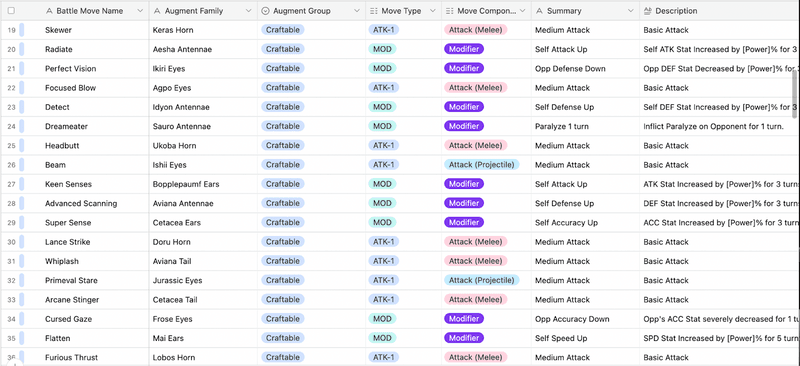
Task: Click the Cetacea Ears cell
Action: (x=203, y=223)
